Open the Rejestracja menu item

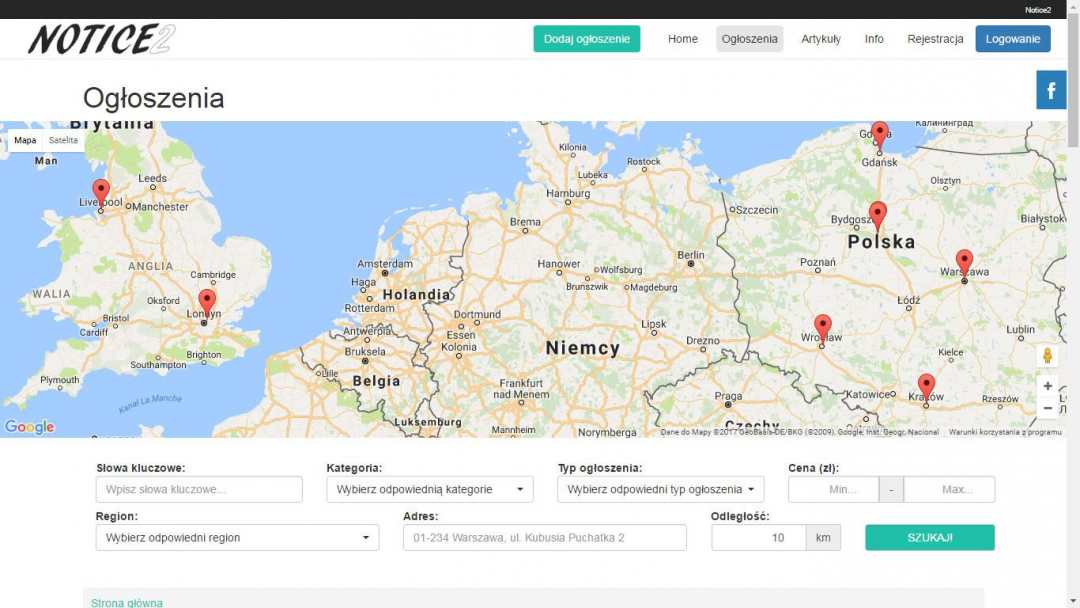(x=935, y=39)
